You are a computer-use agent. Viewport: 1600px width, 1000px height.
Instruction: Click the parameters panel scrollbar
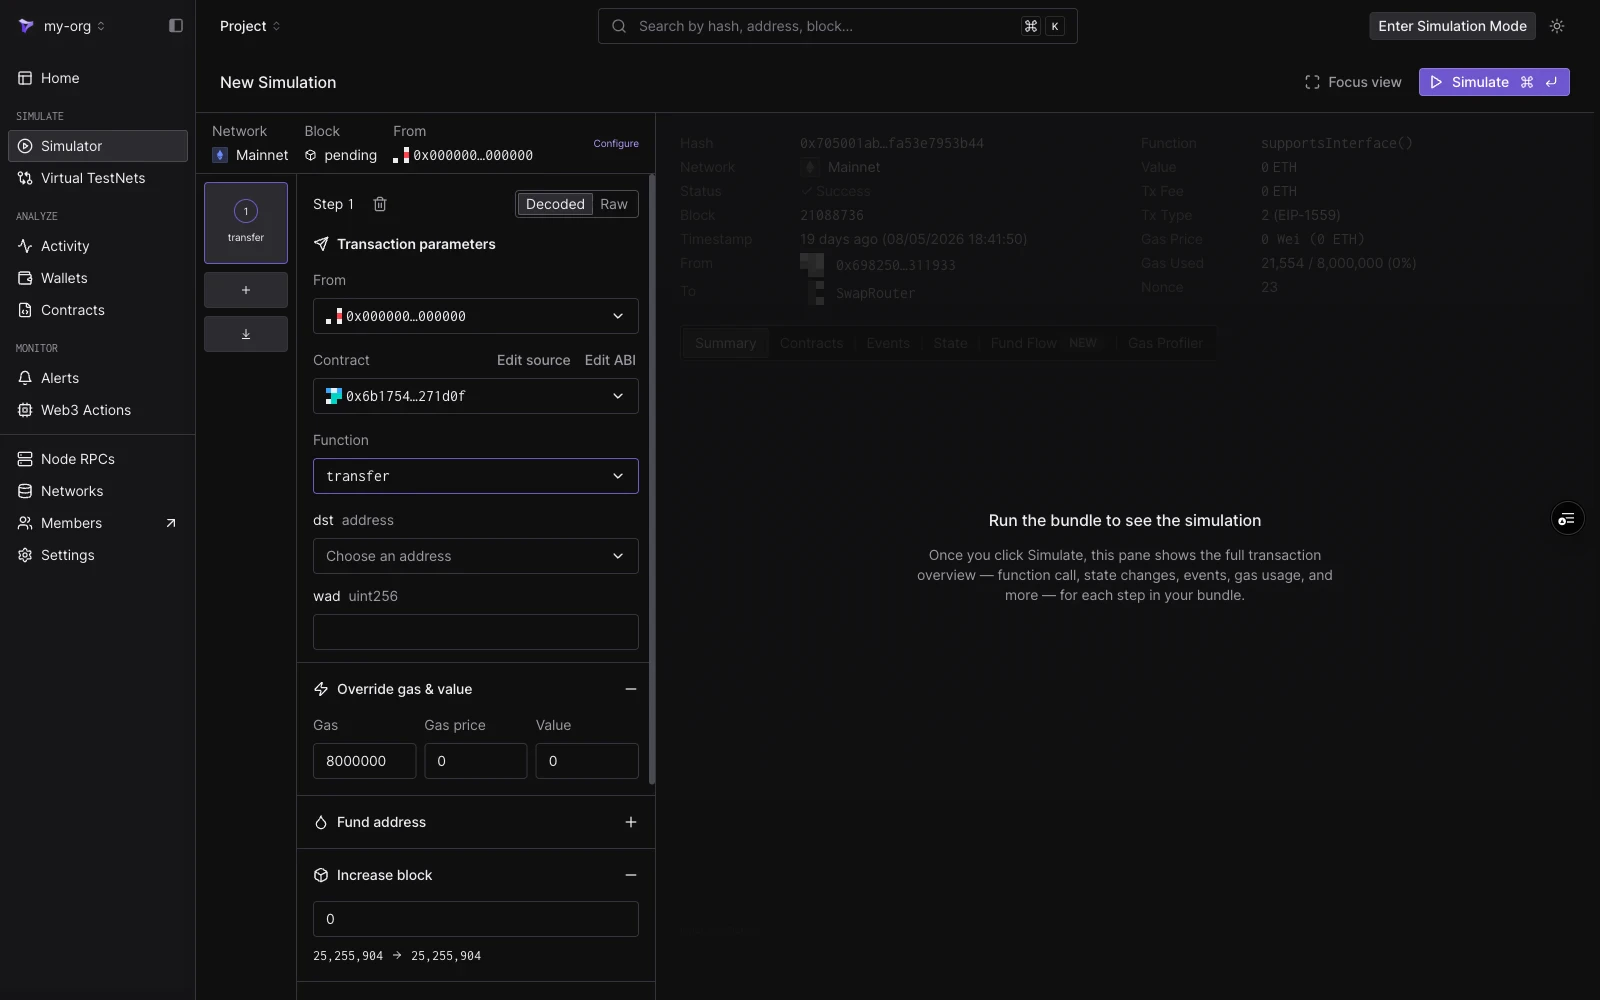click(652, 479)
